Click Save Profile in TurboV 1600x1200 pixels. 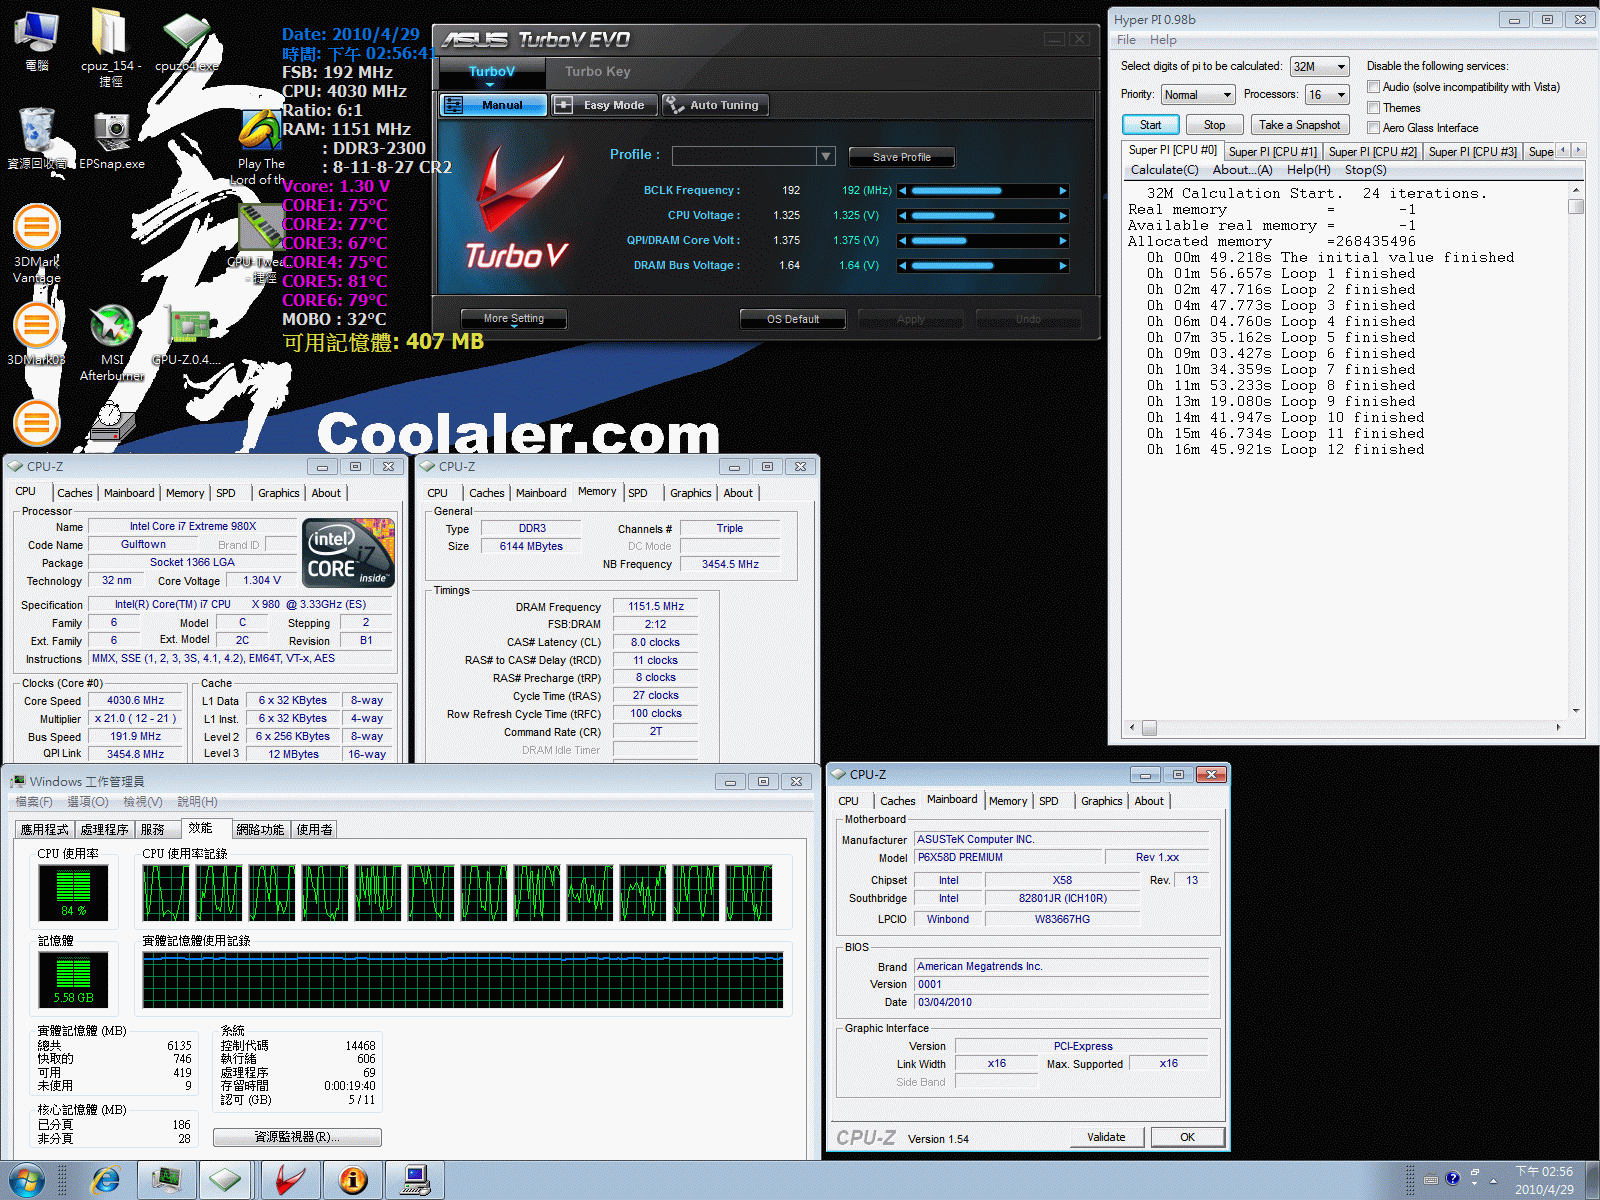pos(901,157)
